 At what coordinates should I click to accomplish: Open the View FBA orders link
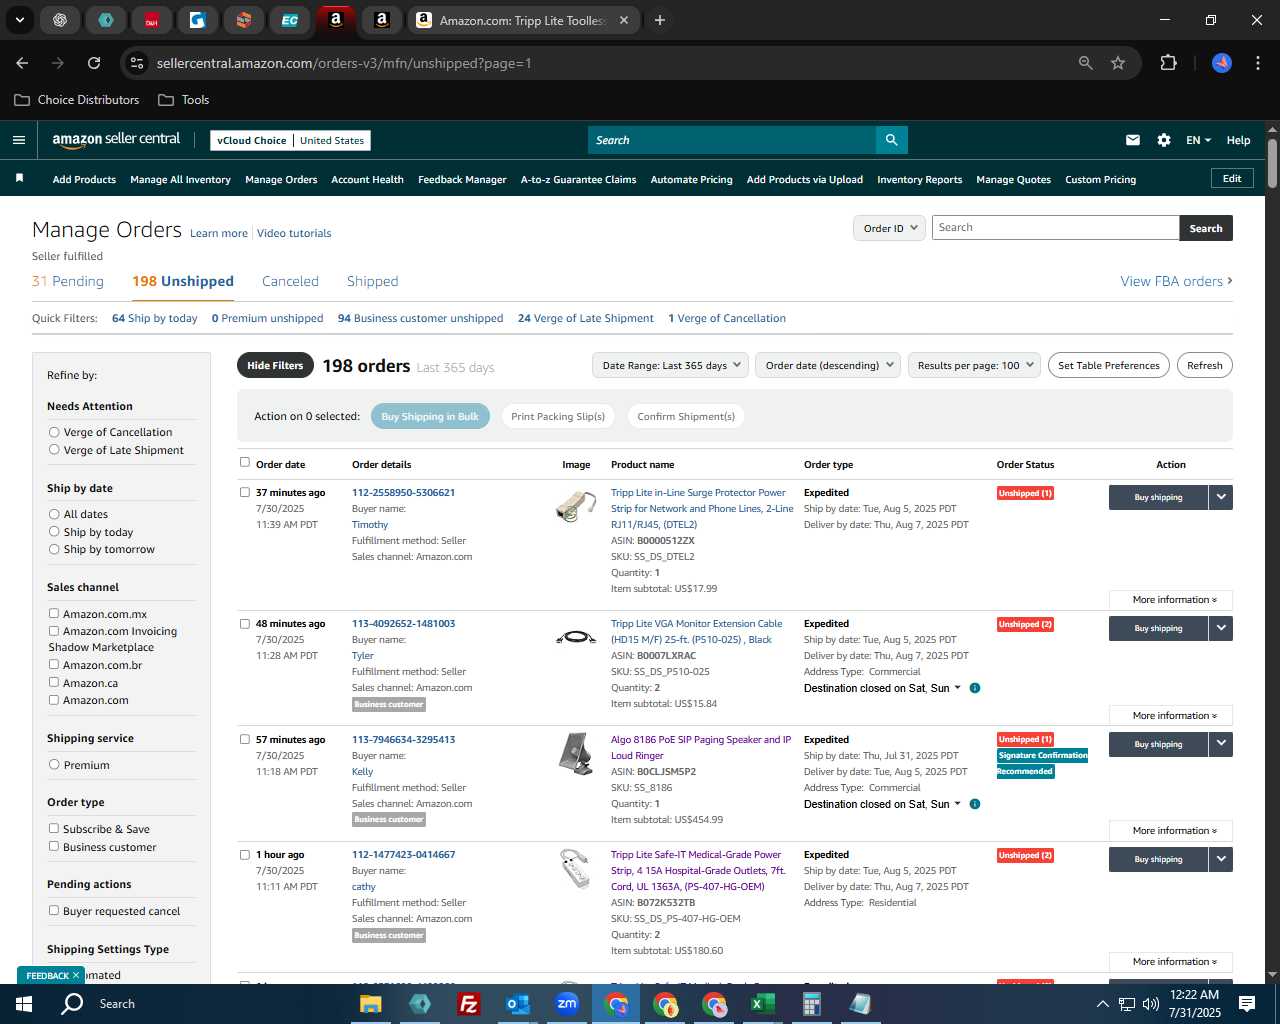click(1176, 282)
